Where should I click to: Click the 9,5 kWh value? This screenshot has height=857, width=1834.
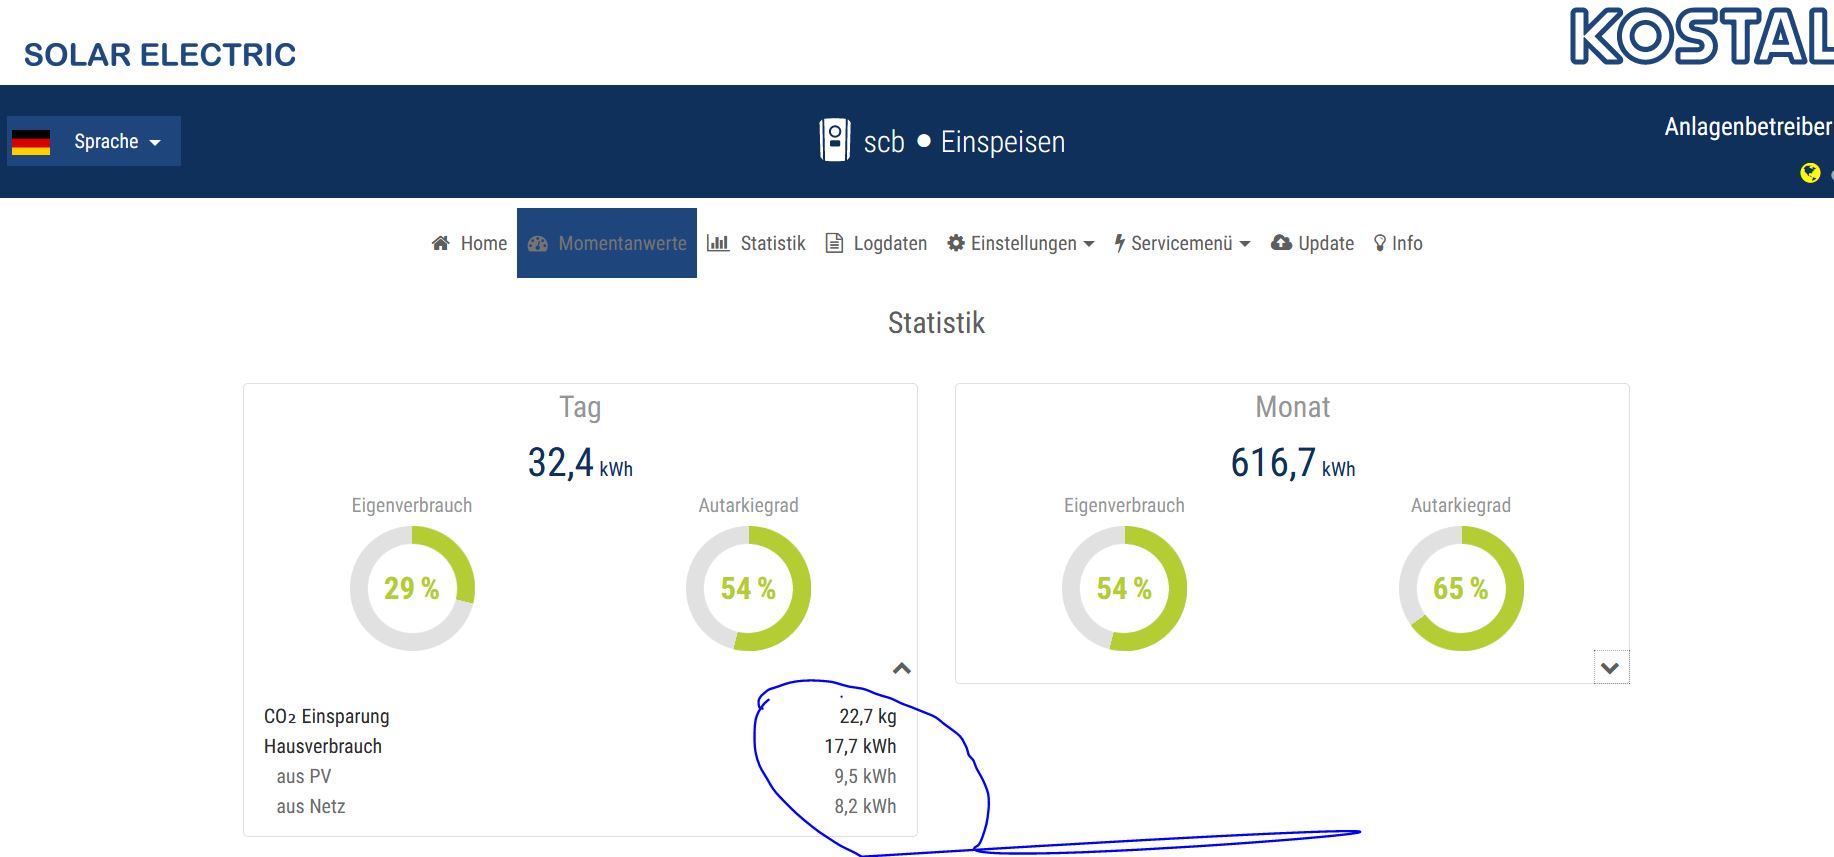click(865, 776)
